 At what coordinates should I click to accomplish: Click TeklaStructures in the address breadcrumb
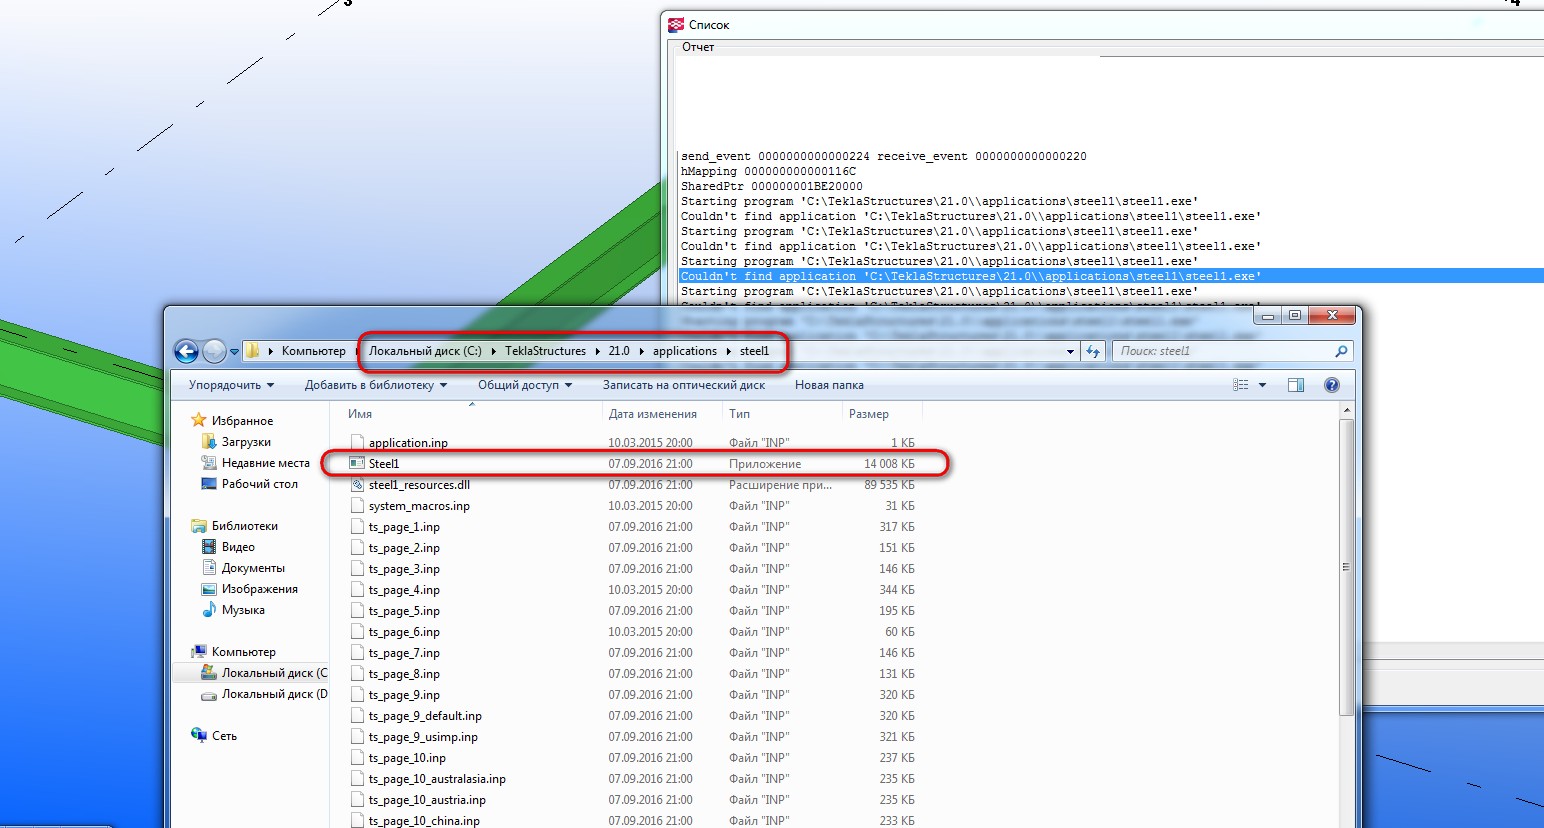(545, 351)
